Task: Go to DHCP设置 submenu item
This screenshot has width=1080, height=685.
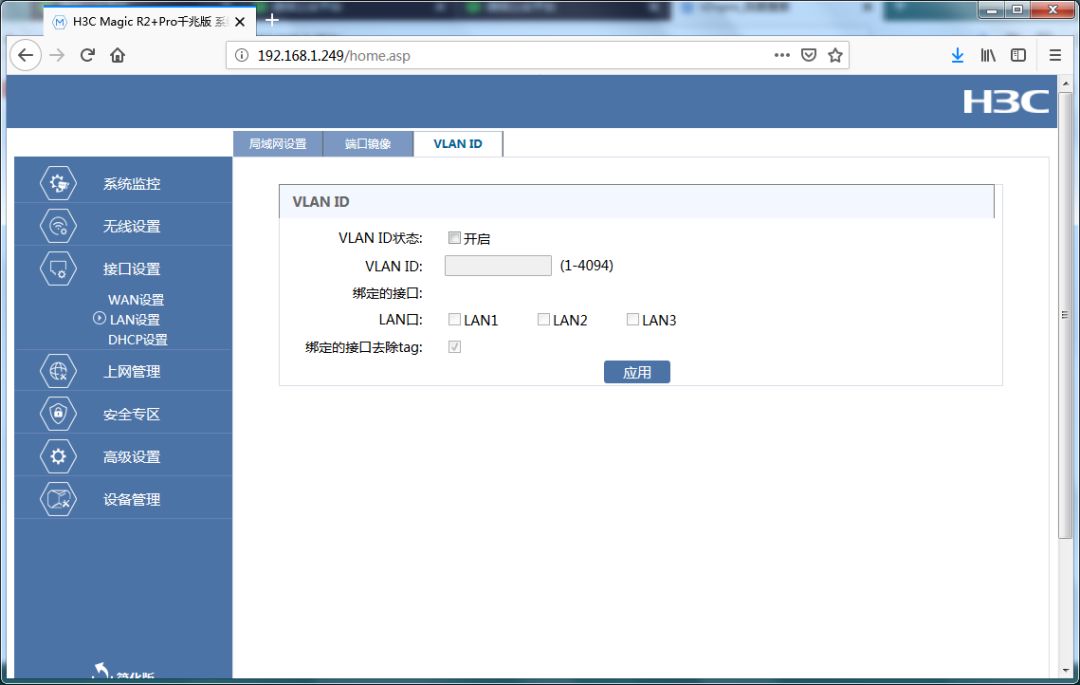Action: click(138, 339)
